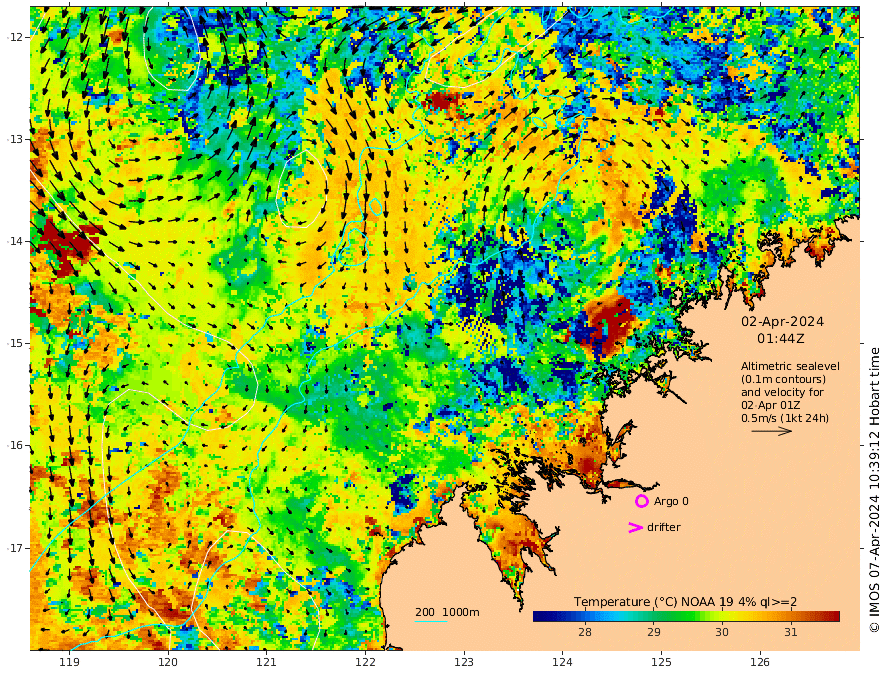This screenshot has width=880, height=680.
Task: Click the time label 01:44Z
Action: (781, 339)
